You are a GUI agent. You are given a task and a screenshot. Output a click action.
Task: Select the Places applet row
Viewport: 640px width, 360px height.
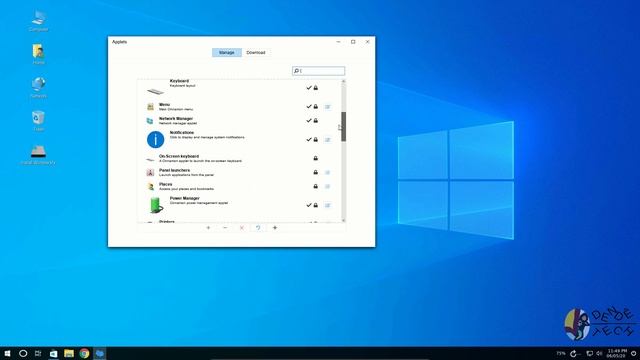tap(240, 187)
